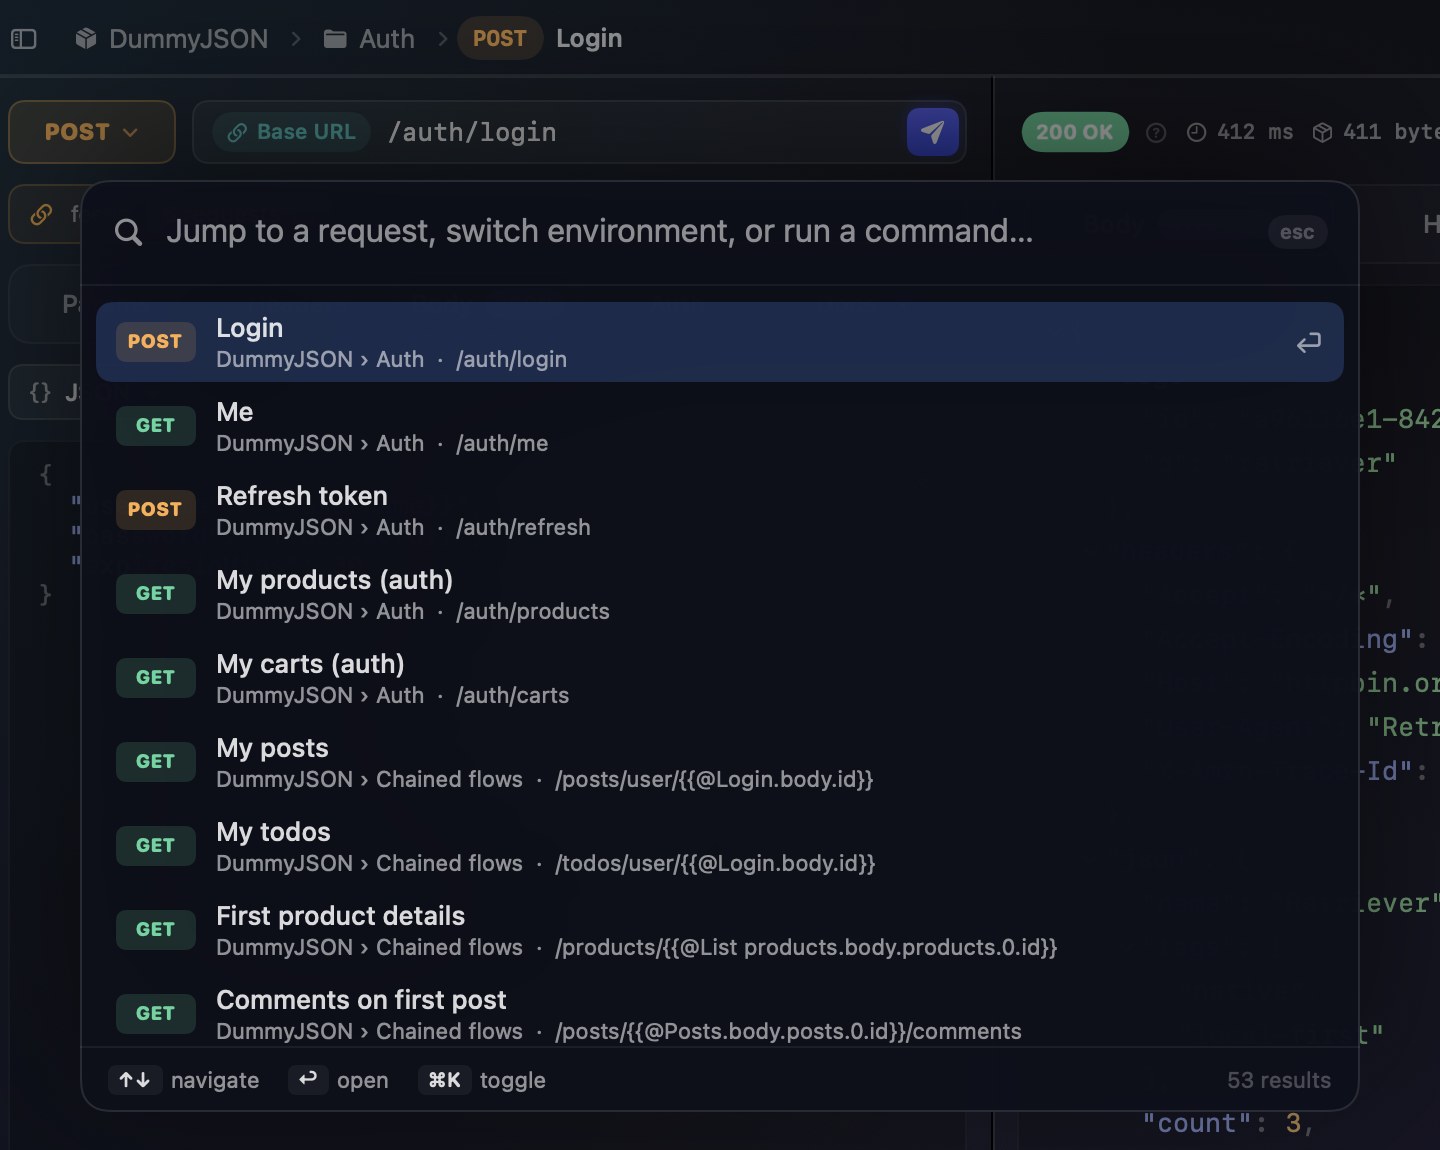Open the Refresh token request result
The height and width of the screenshot is (1150, 1440).
click(720, 510)
